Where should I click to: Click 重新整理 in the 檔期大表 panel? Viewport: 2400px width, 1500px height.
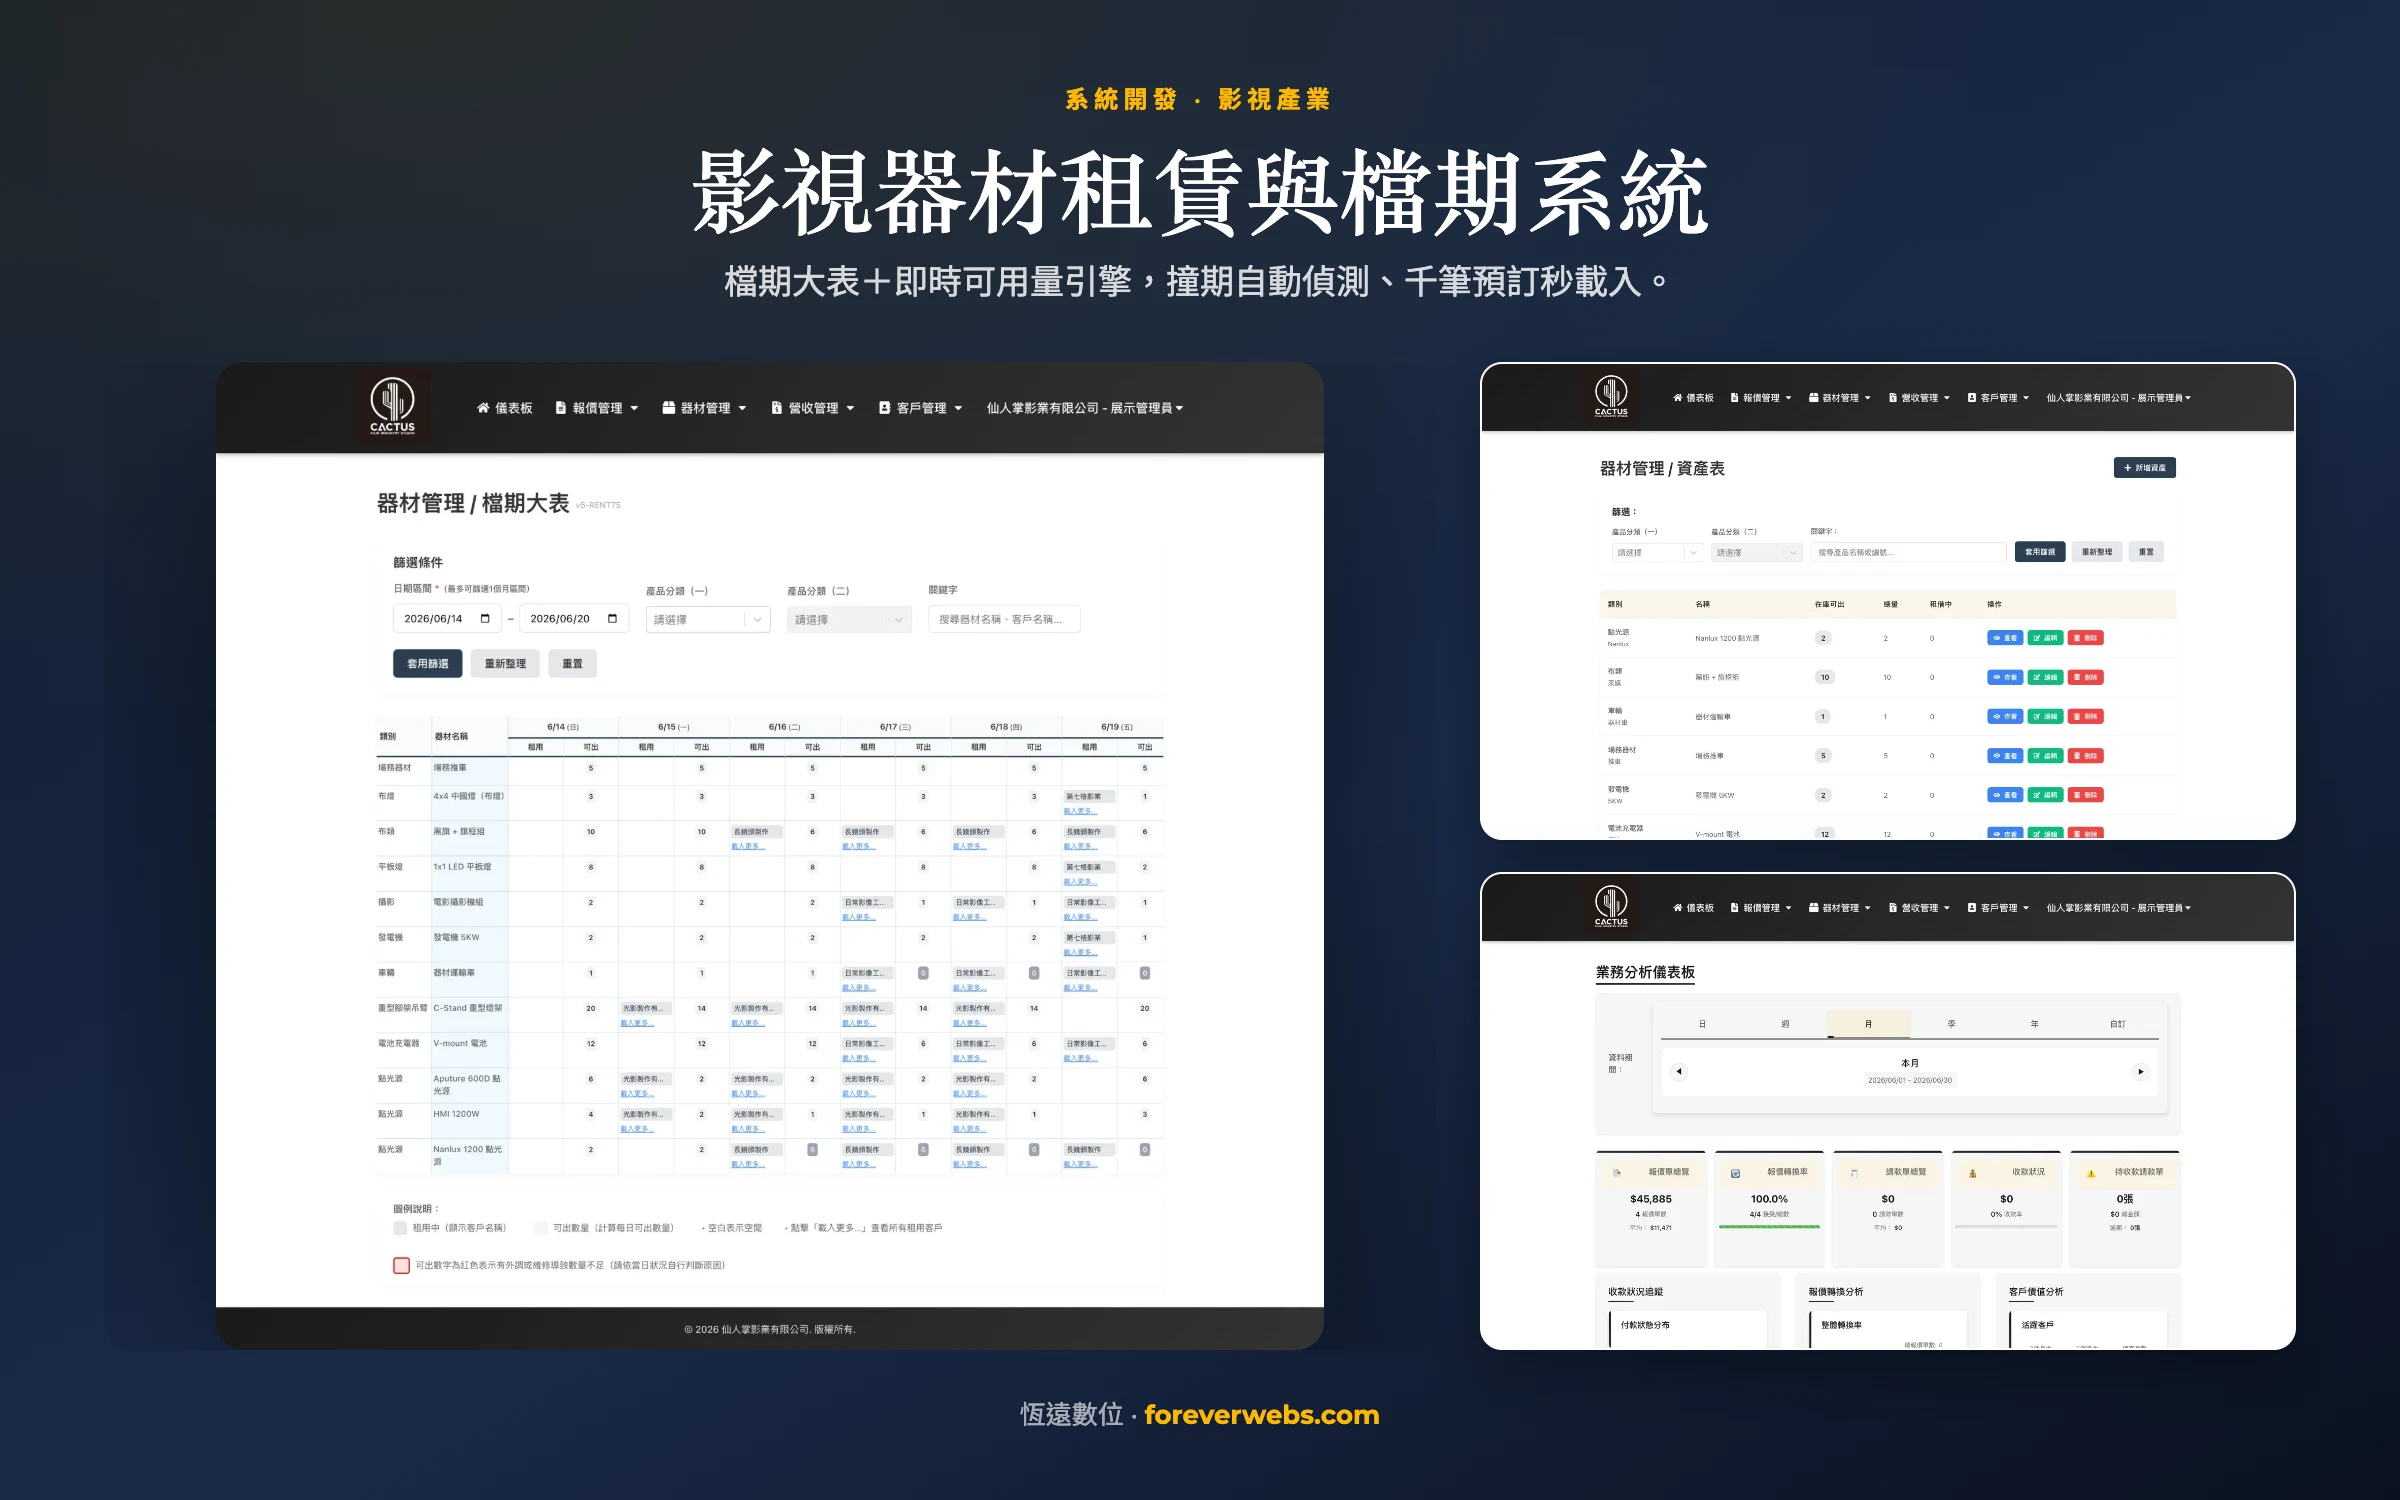point(505,663)
